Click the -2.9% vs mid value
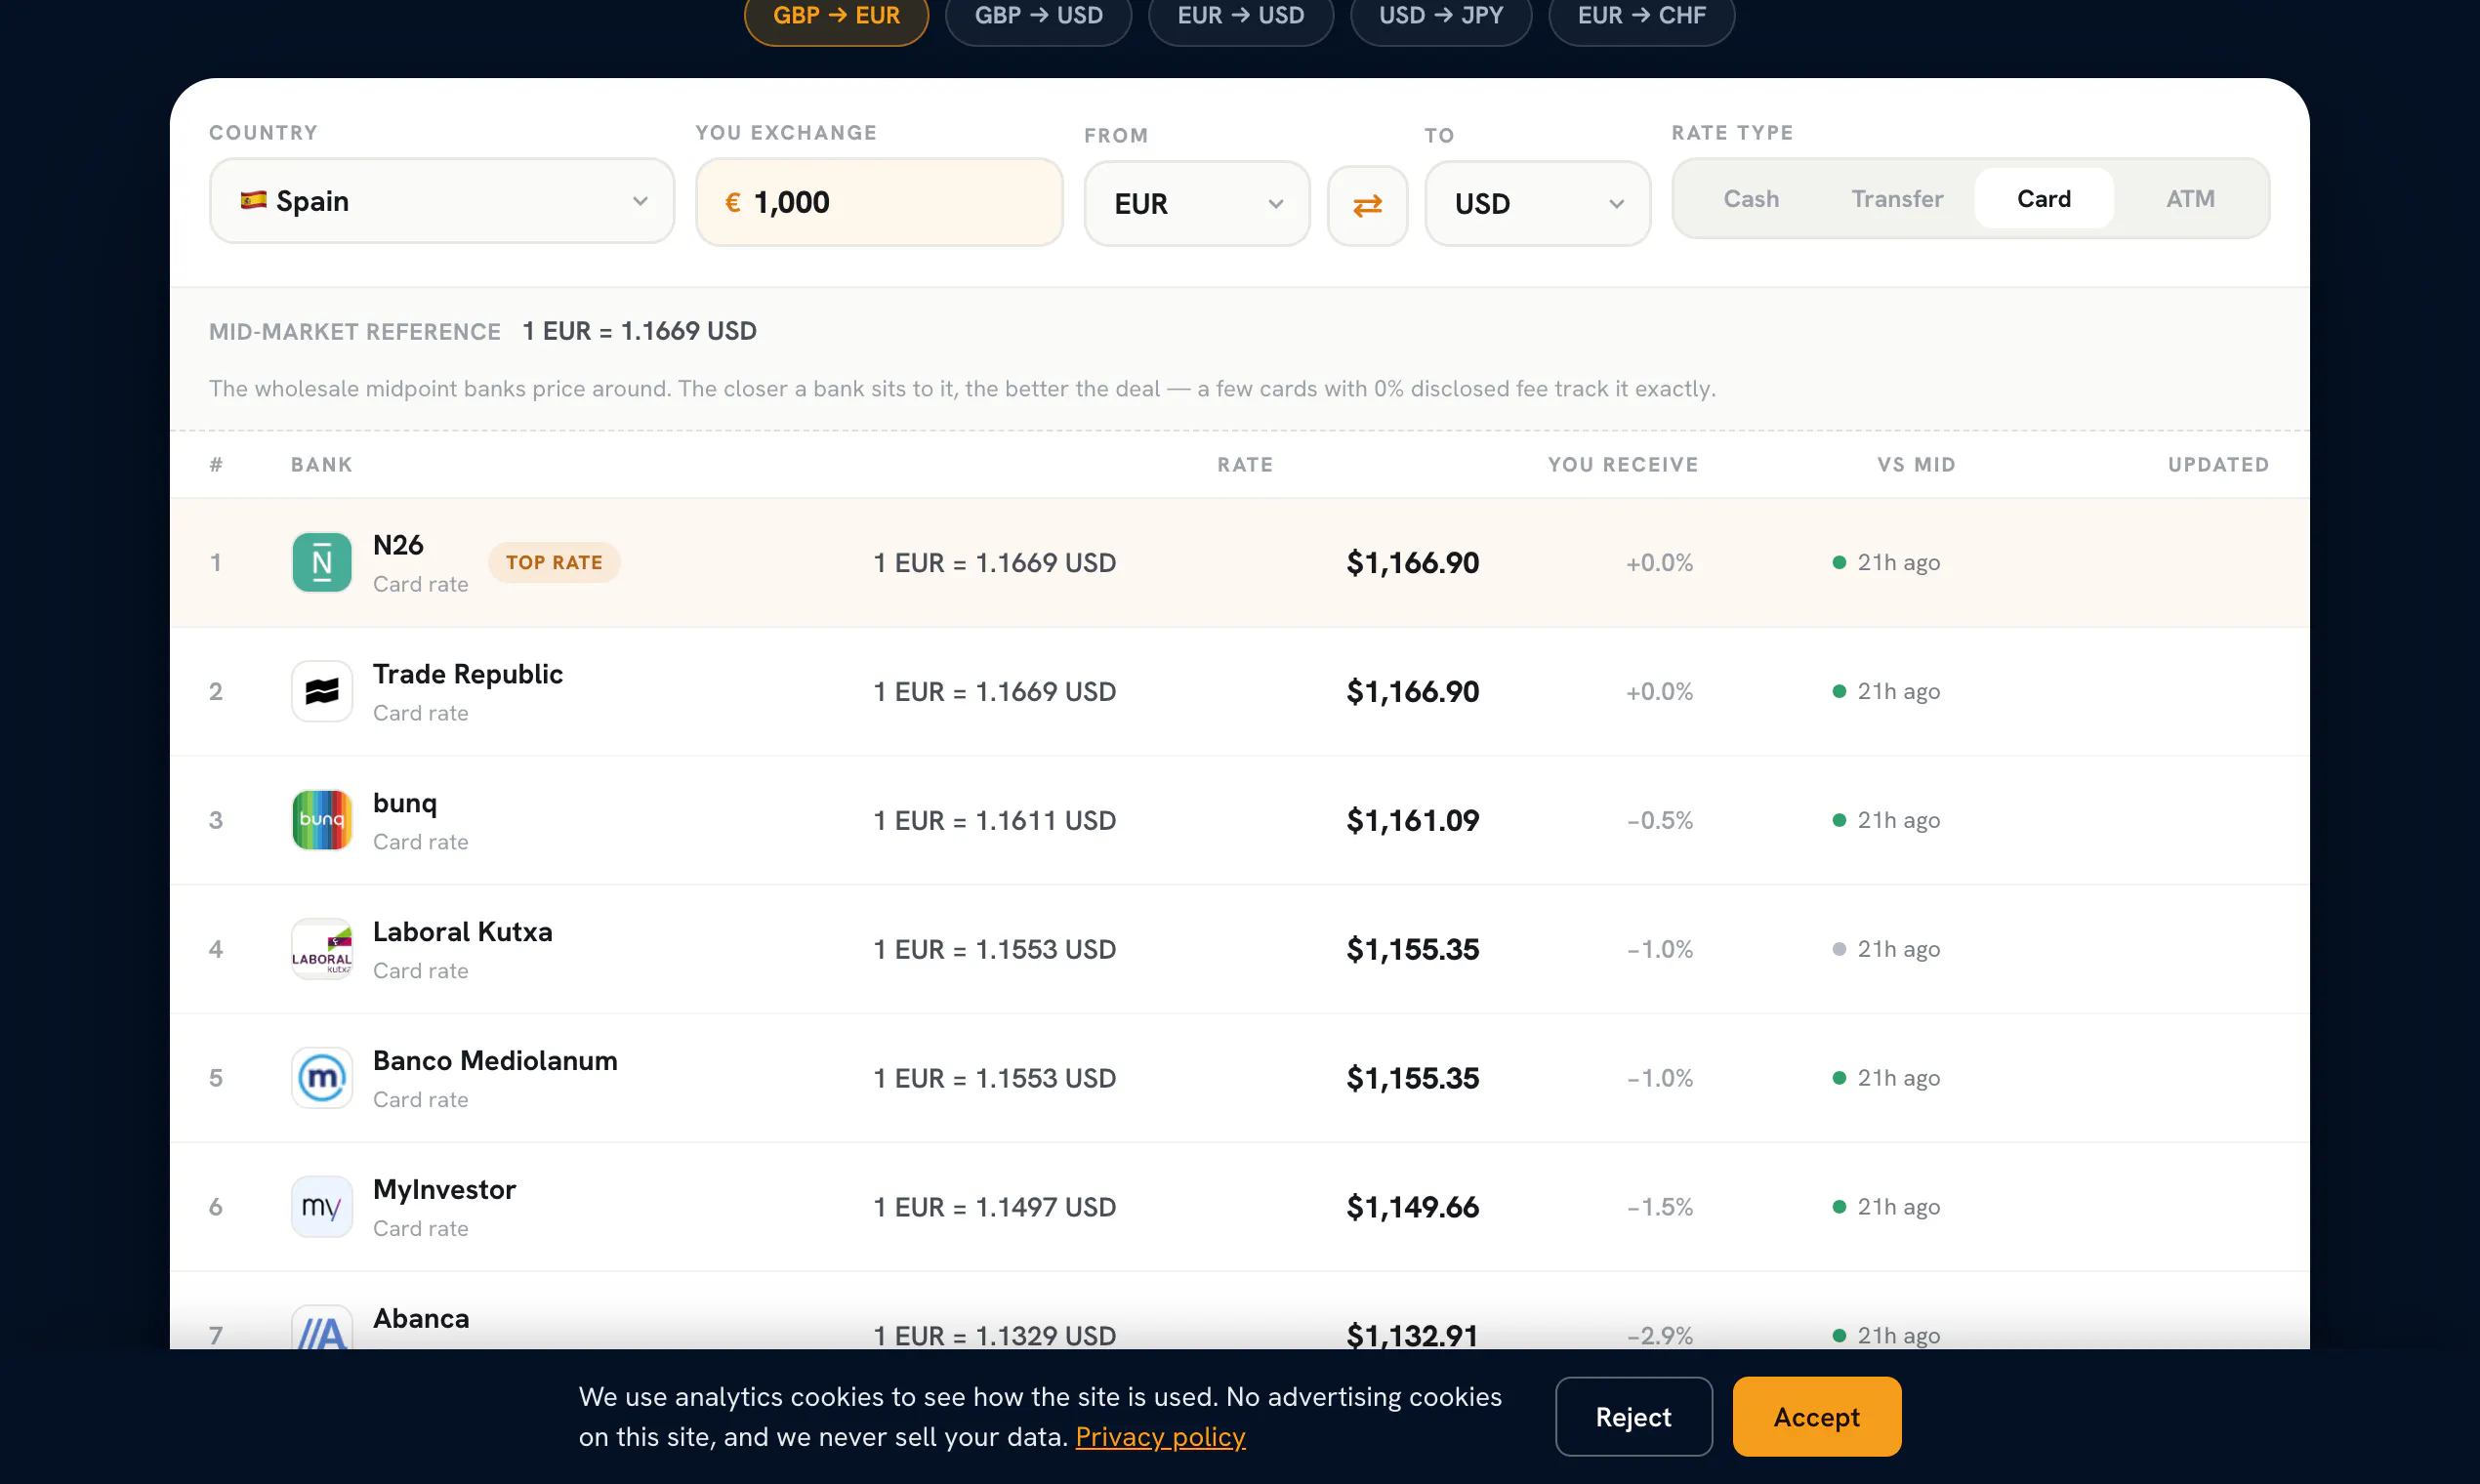This screenshot has width=2480, height=1484. (x=1659, y=1335)
